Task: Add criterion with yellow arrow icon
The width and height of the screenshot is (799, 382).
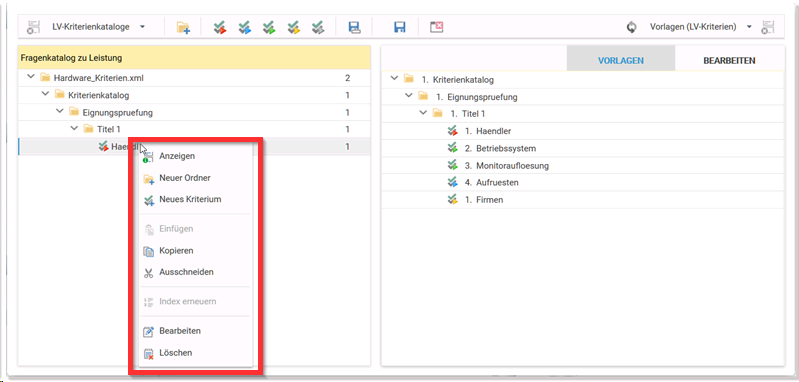Action: point(294,28)
